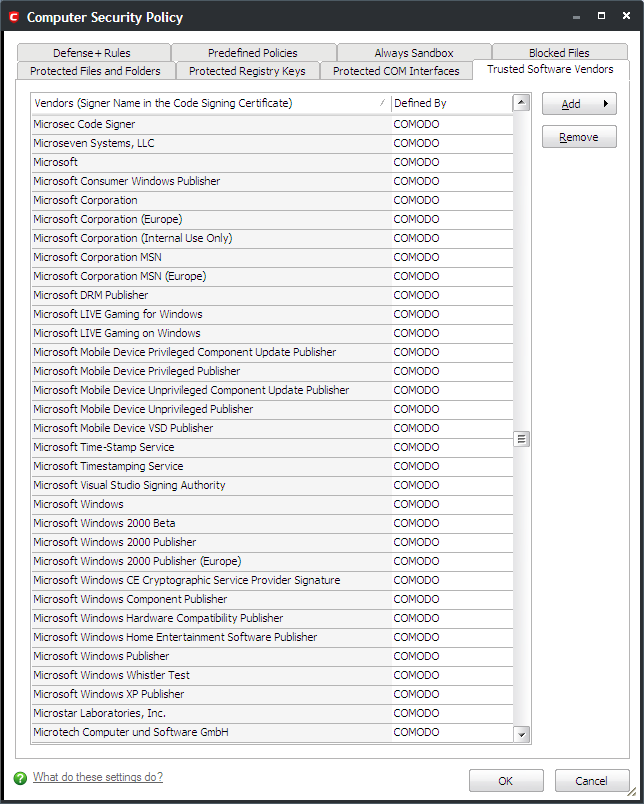The image size is (644, 804).
Task: Sort by the Defined By column header
Action: pos(451,103)
